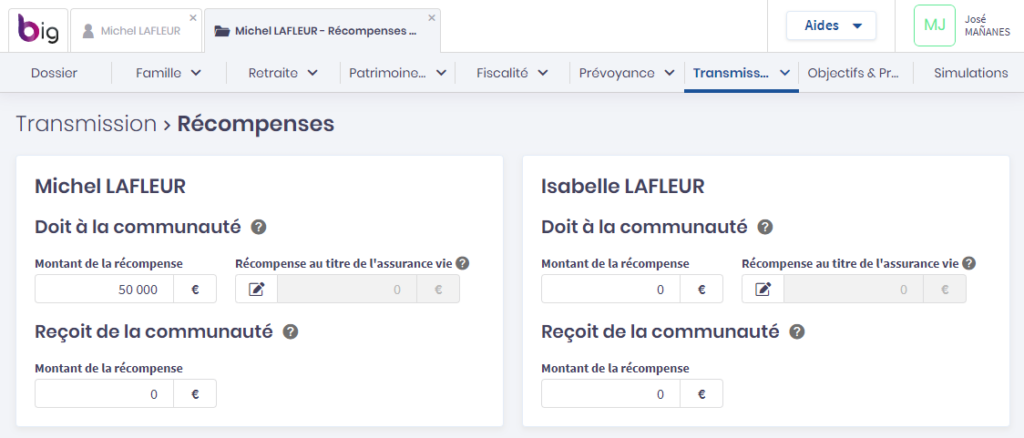Show help for Isabelle's Reçoit de la communauté
1024x438 pixels.
797,332
